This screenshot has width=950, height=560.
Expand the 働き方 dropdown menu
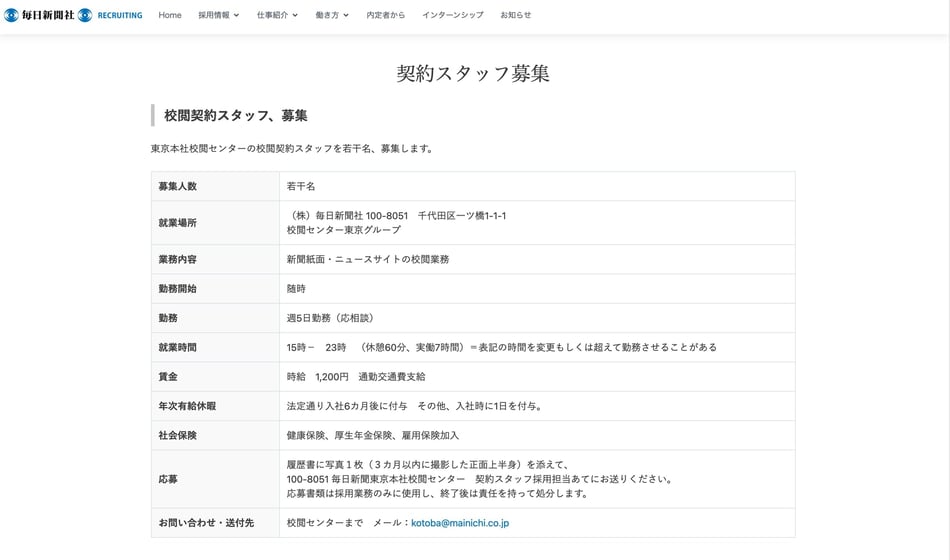point(331,15)
